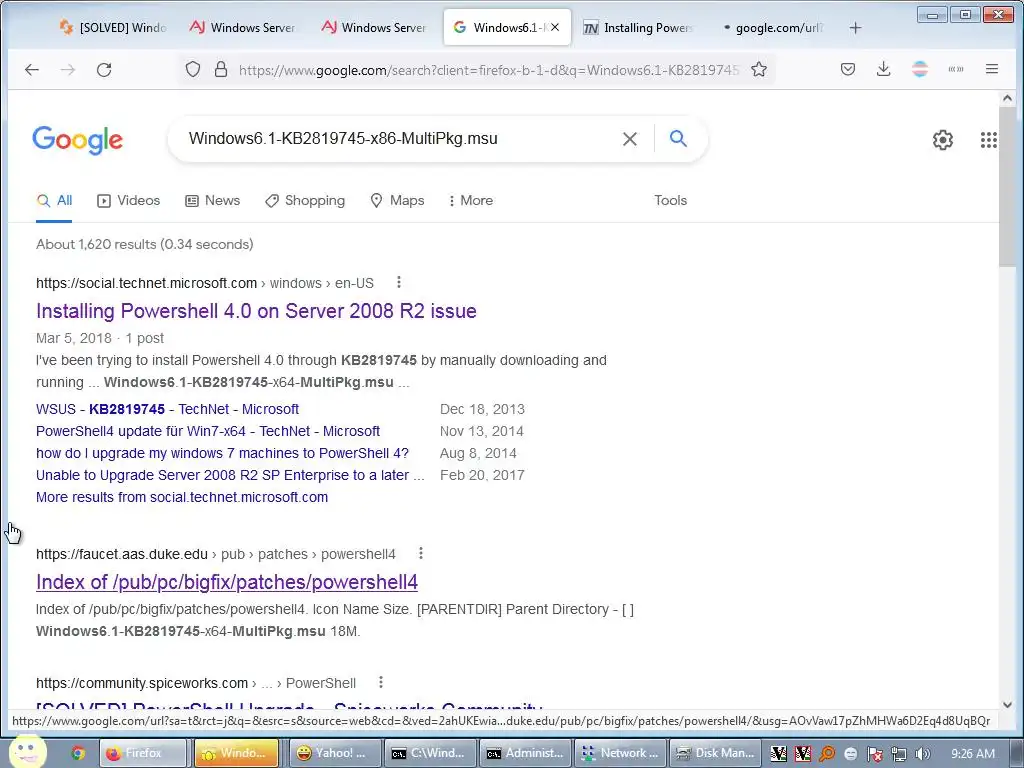Show site security padlock info
The width and height of the screenshot is (1024, 768).
click(x=221, y=69)
